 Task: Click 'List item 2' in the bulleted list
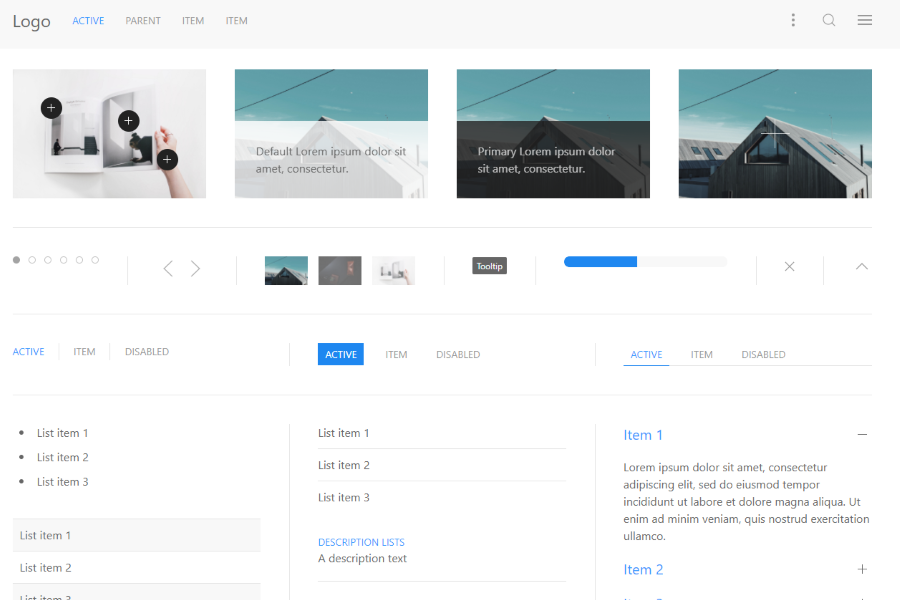click(63, 457)
